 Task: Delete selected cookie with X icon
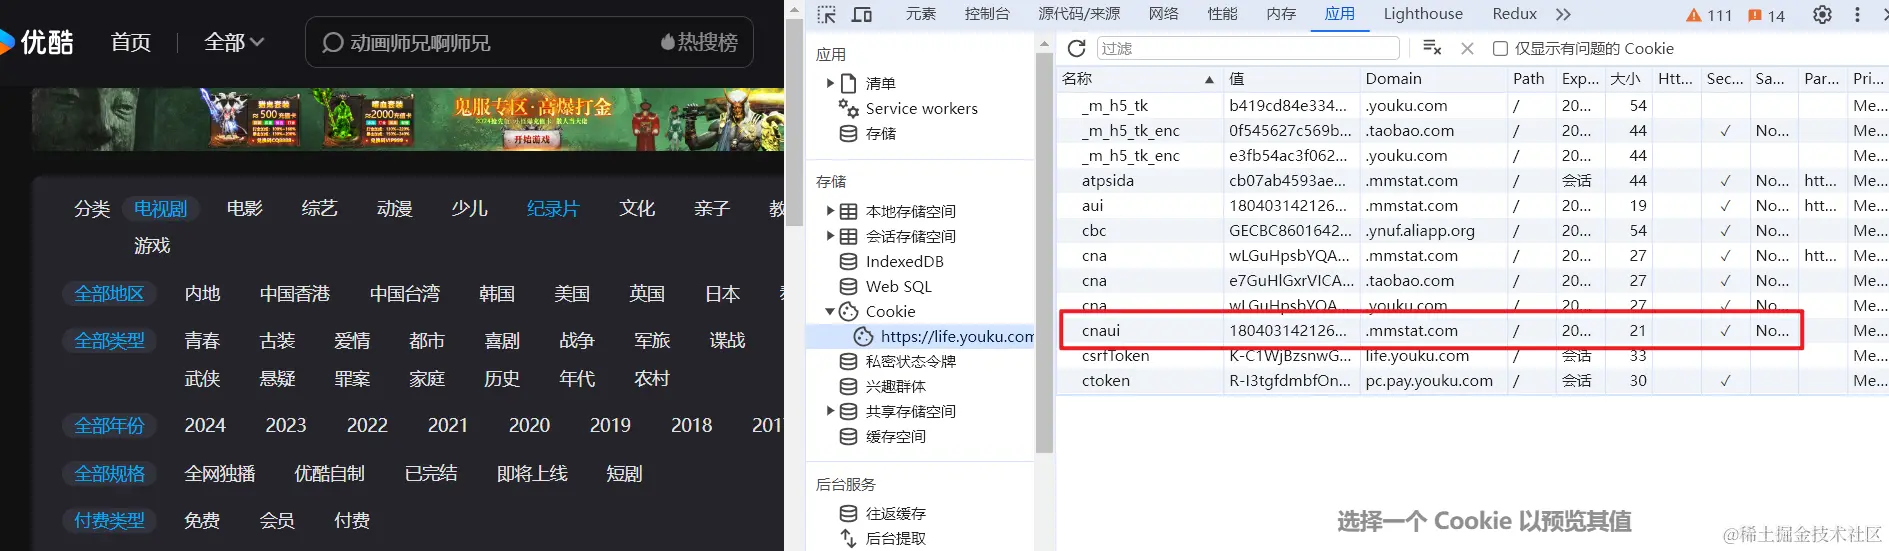point(1467,48)
